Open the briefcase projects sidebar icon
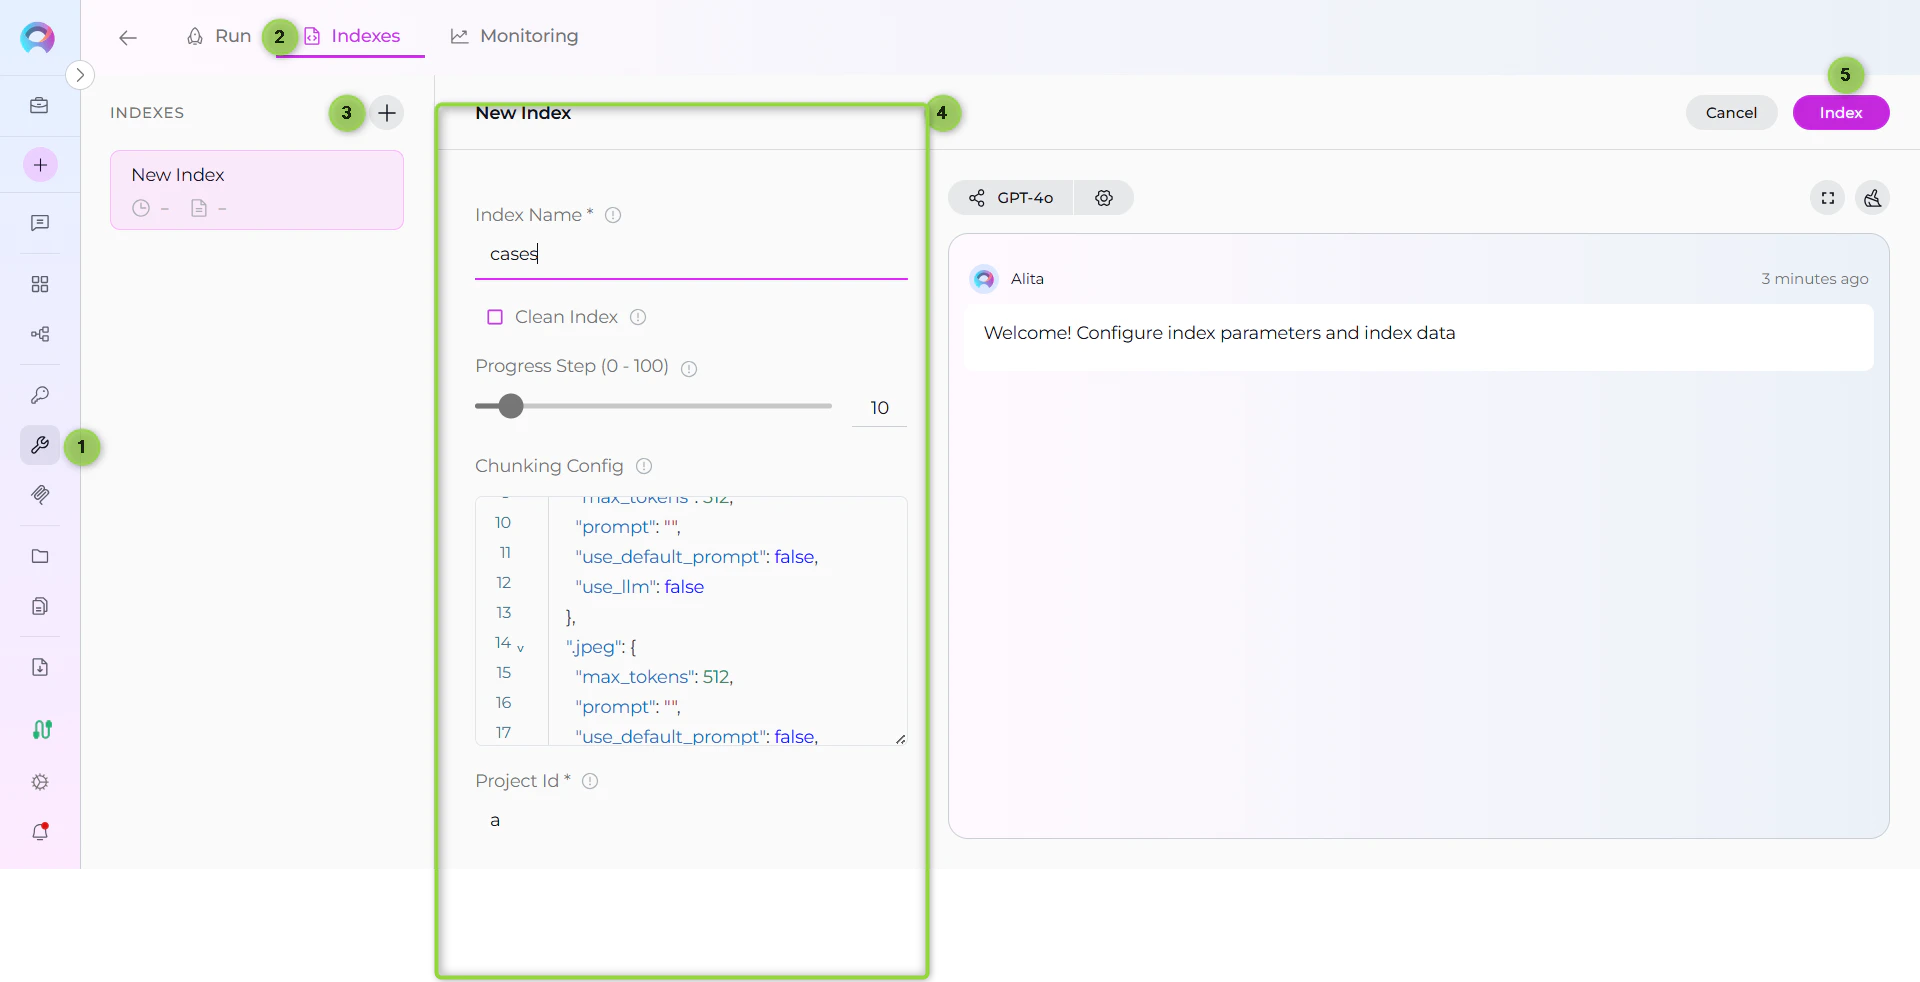The height and width of the screenshot is (982, 1920). pyautogui.click(x=40, y=106)
